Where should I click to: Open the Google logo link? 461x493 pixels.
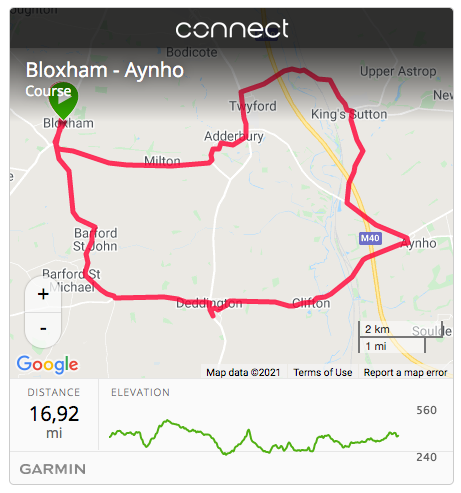click(x=48, y=364)
